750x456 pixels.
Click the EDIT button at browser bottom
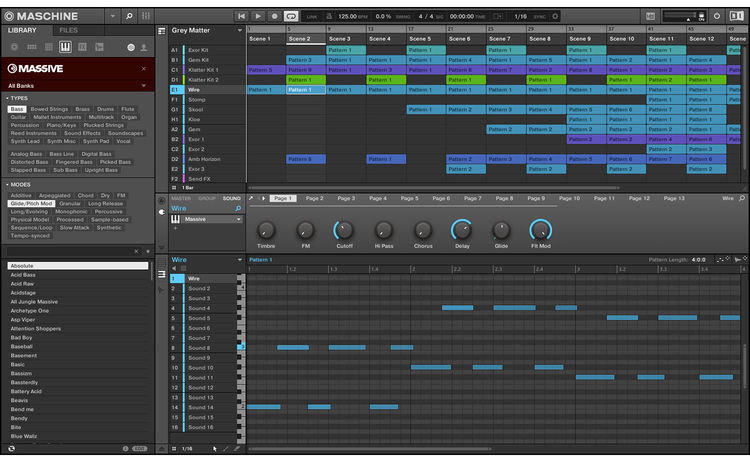click(139, 448)
